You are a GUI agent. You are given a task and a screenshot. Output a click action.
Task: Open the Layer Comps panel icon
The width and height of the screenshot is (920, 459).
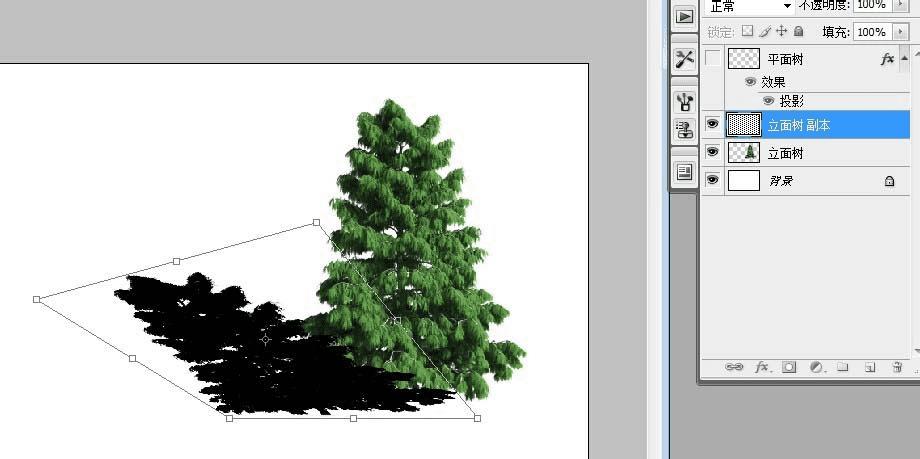pyautogui.click(x=684, y=171)
